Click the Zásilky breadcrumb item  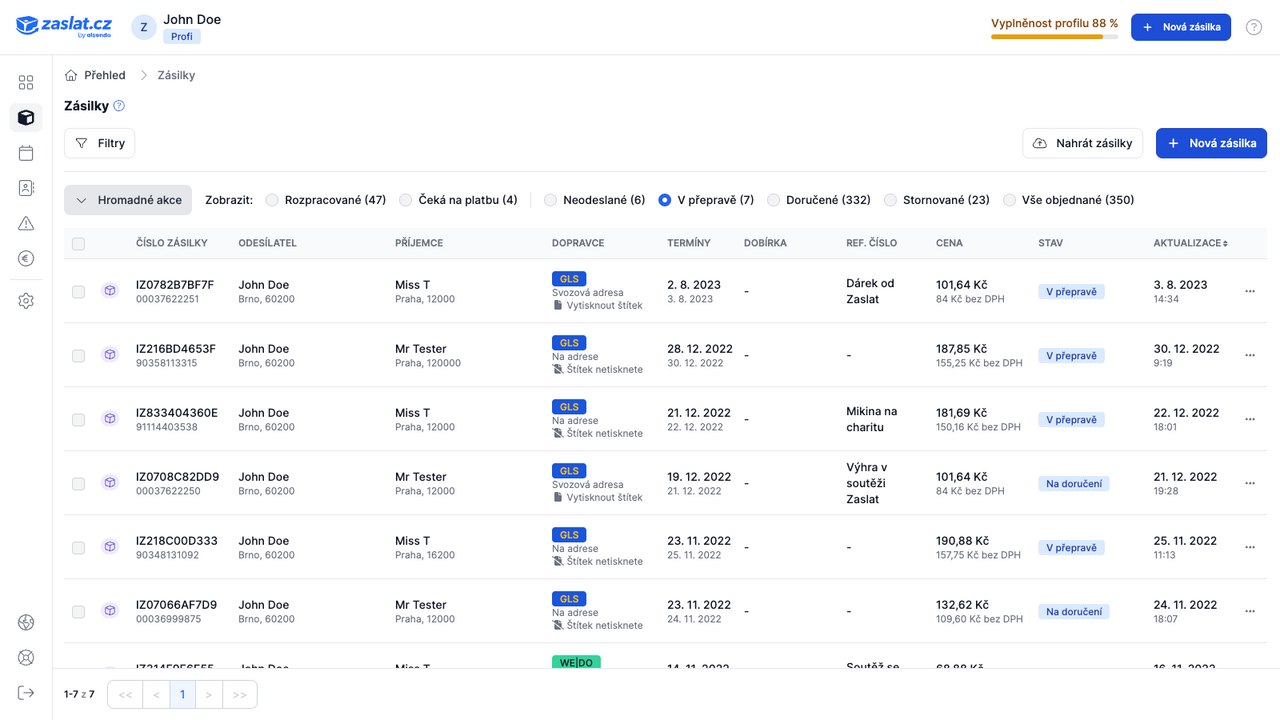(x=176, y=75)
